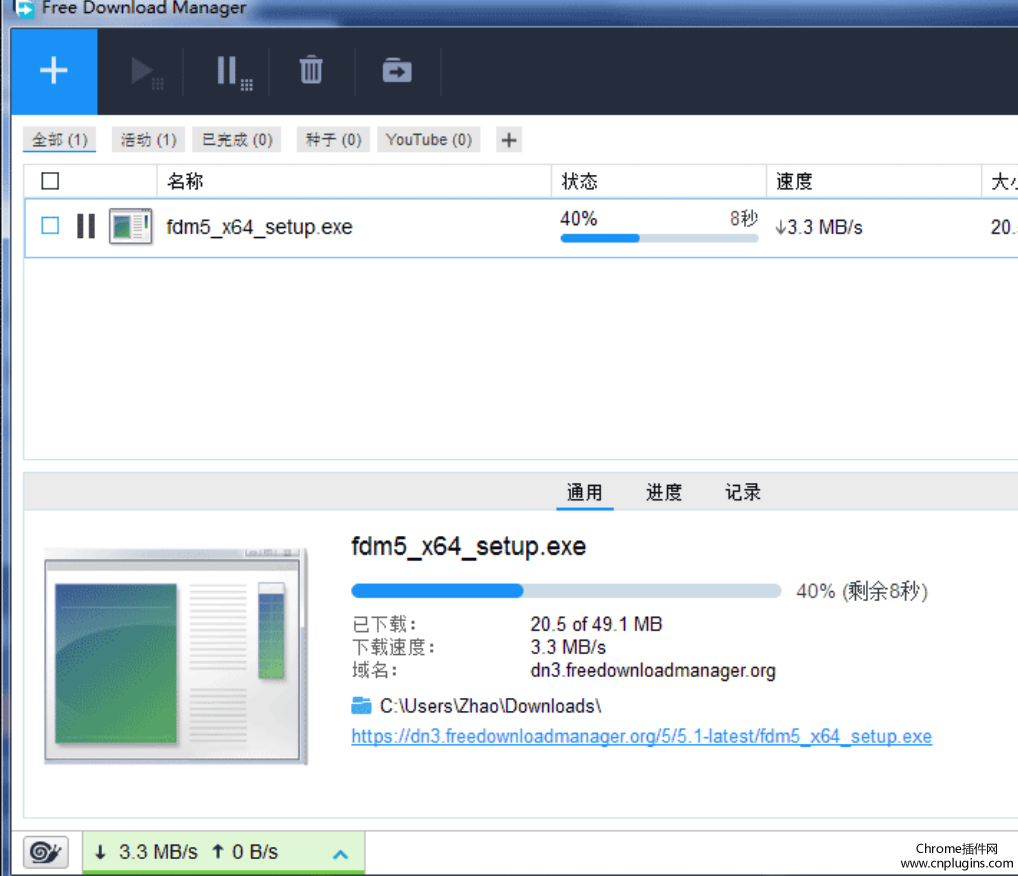Delete the selected download with the trash icon

click(311, 70)
